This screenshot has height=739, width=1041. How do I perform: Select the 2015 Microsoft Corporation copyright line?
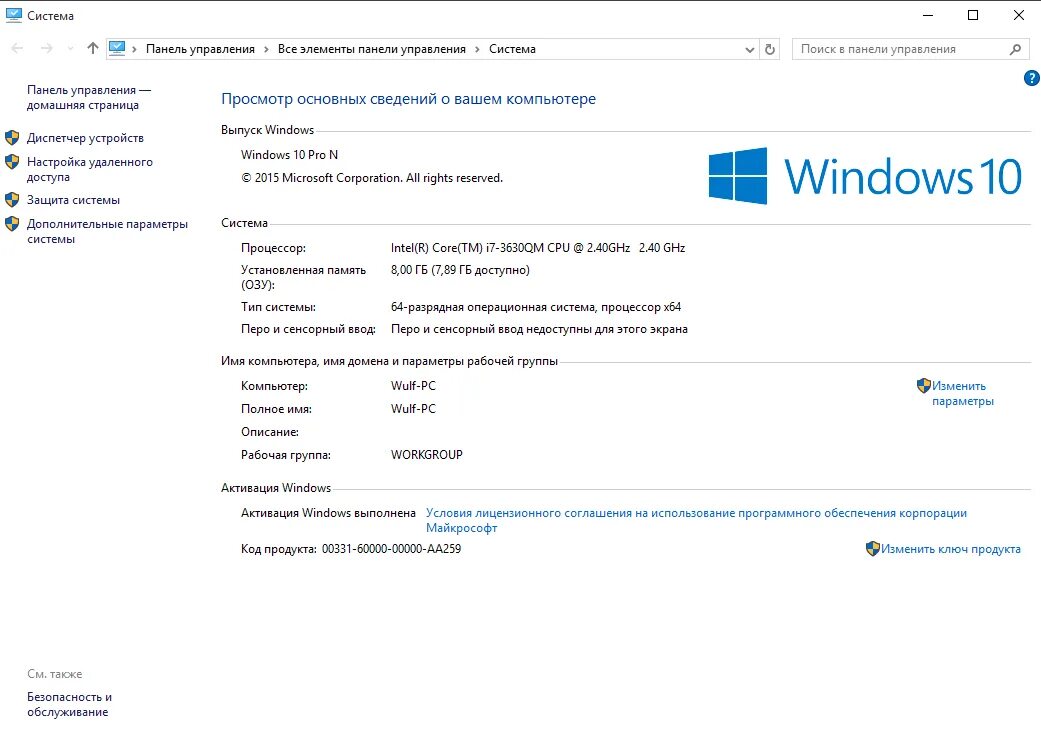372,178
